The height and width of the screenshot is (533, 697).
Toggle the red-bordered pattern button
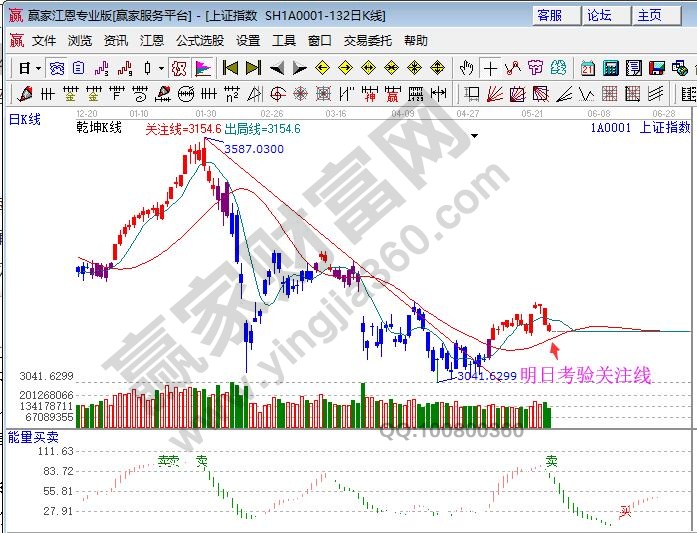point(178,68)
